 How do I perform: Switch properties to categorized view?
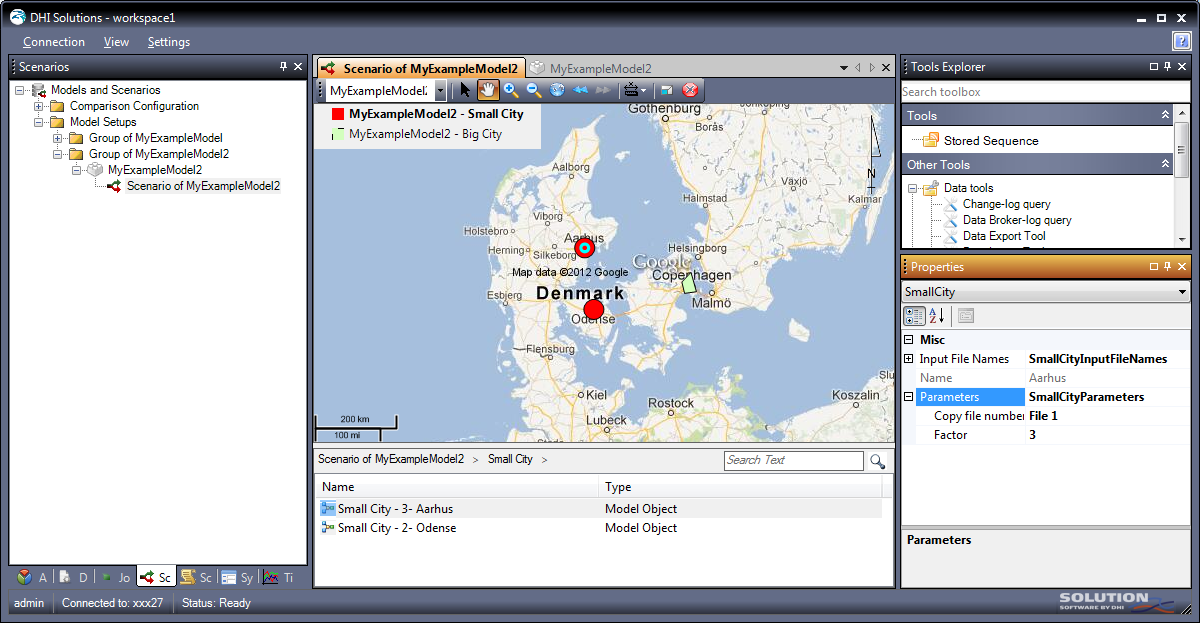point(914,316)
